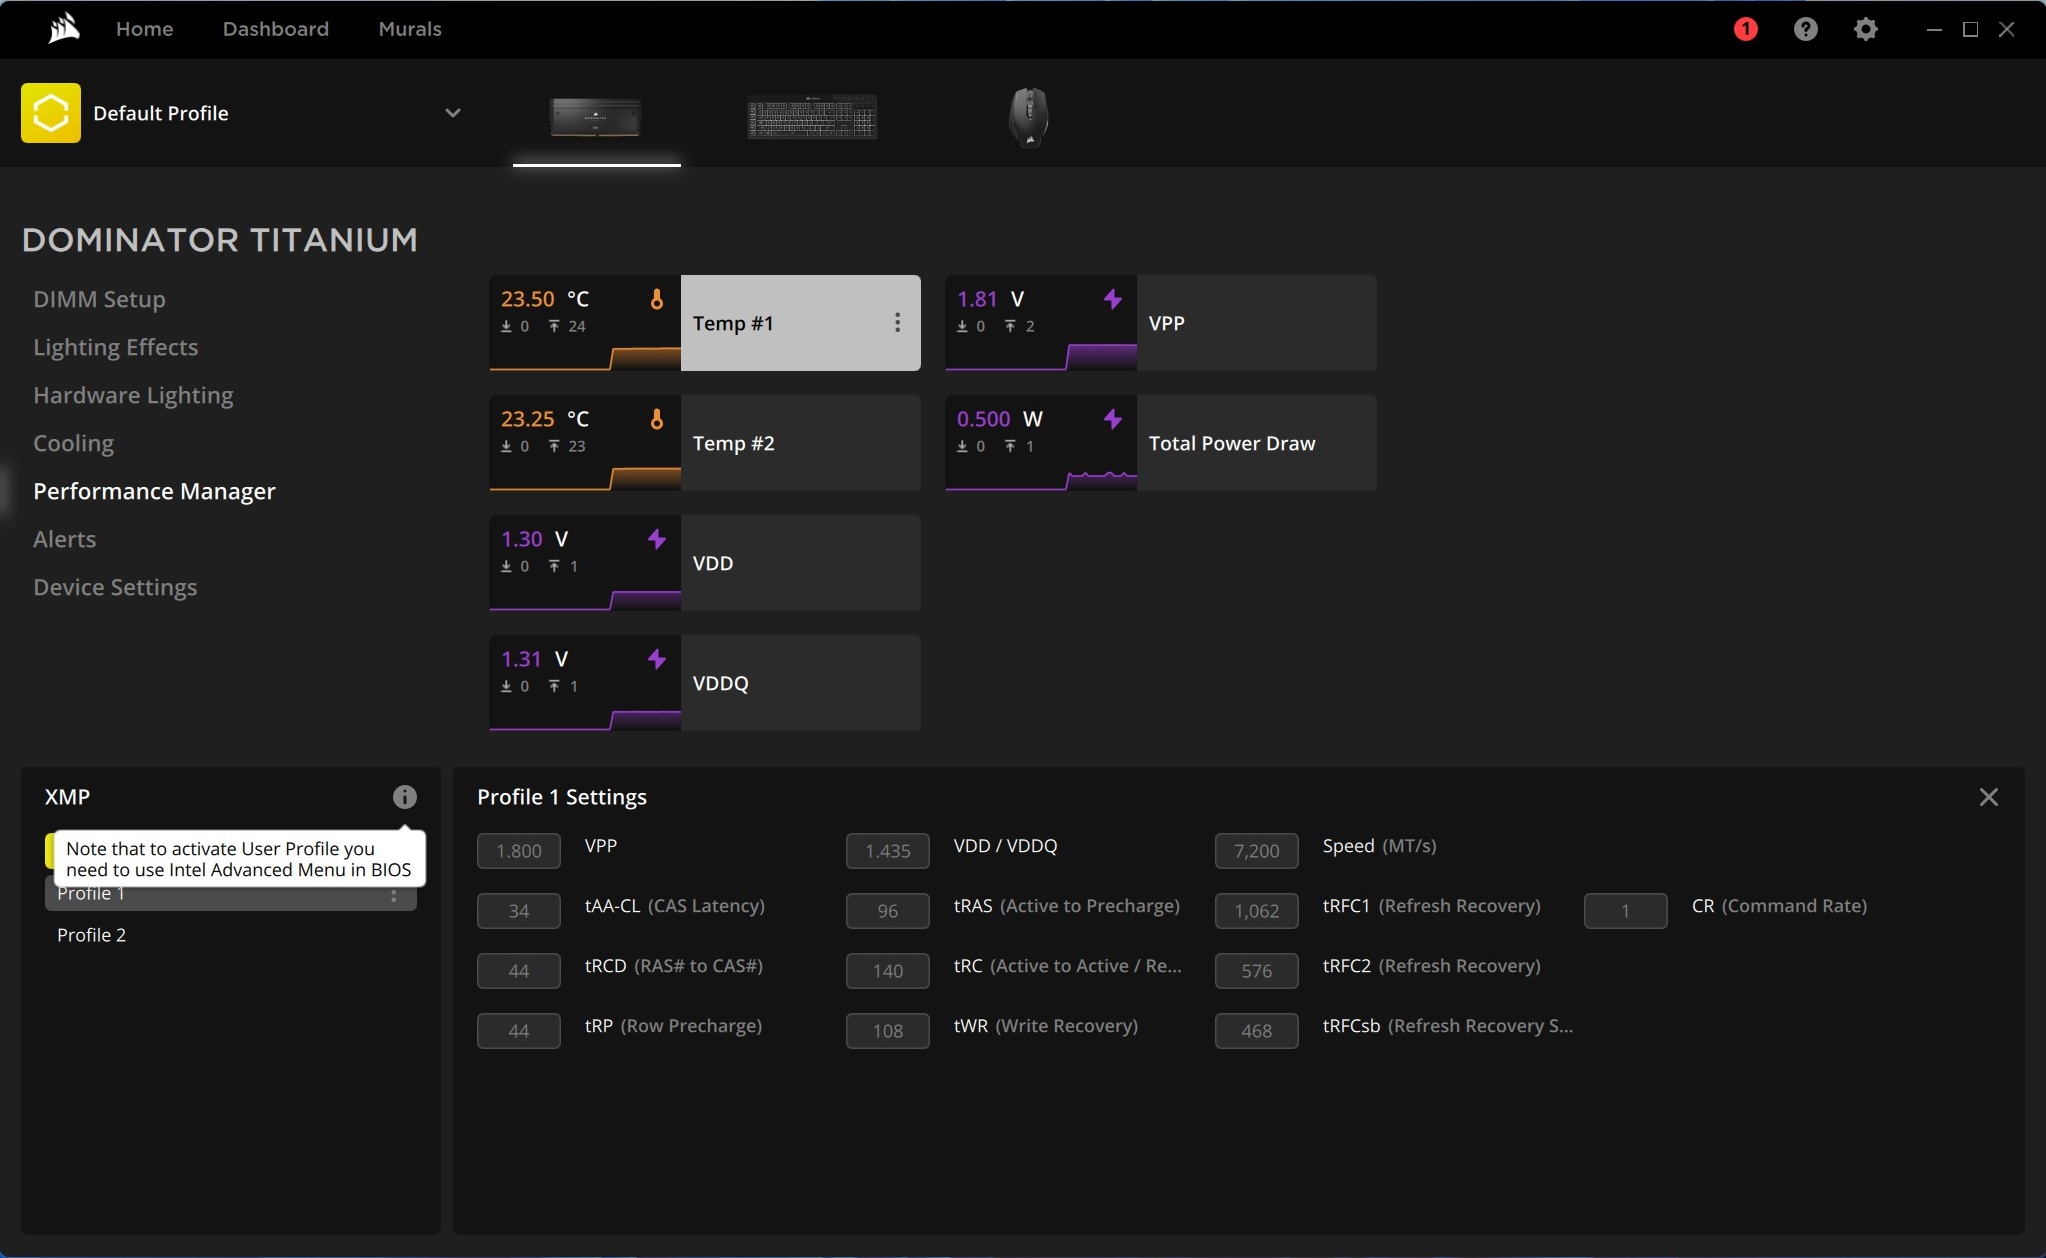This screenshot has width=2046, height=1258.
Task: Click the CR Command Rate field
Action: 1626,911
